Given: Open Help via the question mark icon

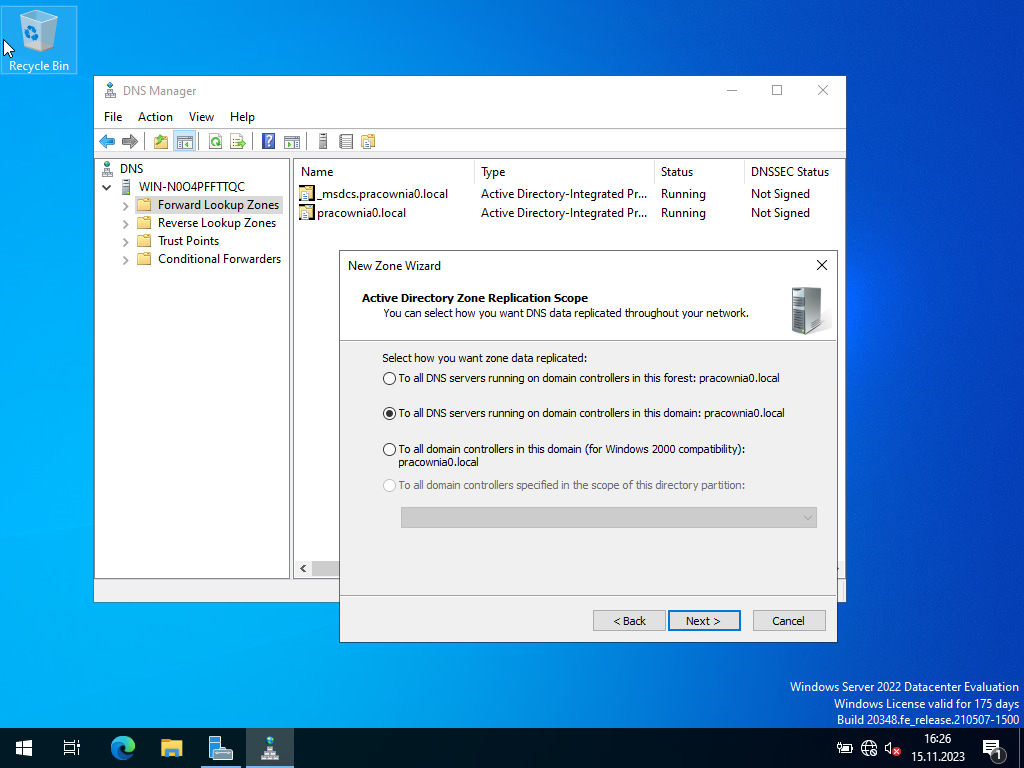Looking at the screenshot, I should (268, 141).
